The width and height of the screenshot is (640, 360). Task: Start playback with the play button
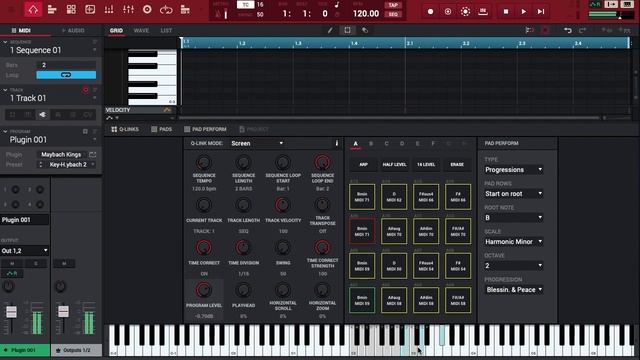[523, 12]
